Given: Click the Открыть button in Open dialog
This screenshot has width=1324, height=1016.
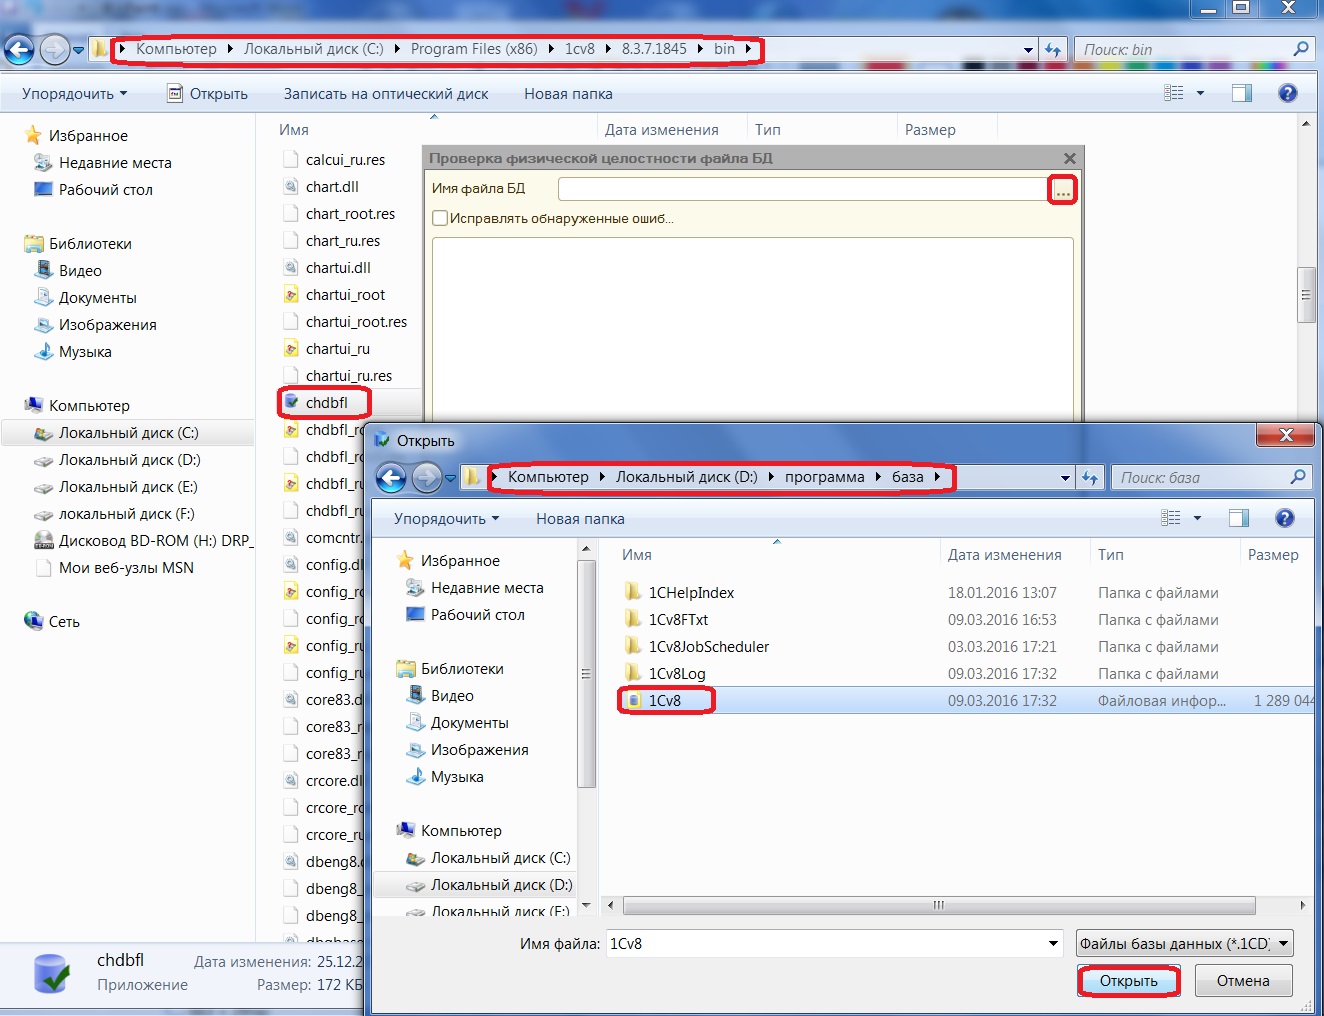Looking at the screenshot, I should [x=1129, y=980].
